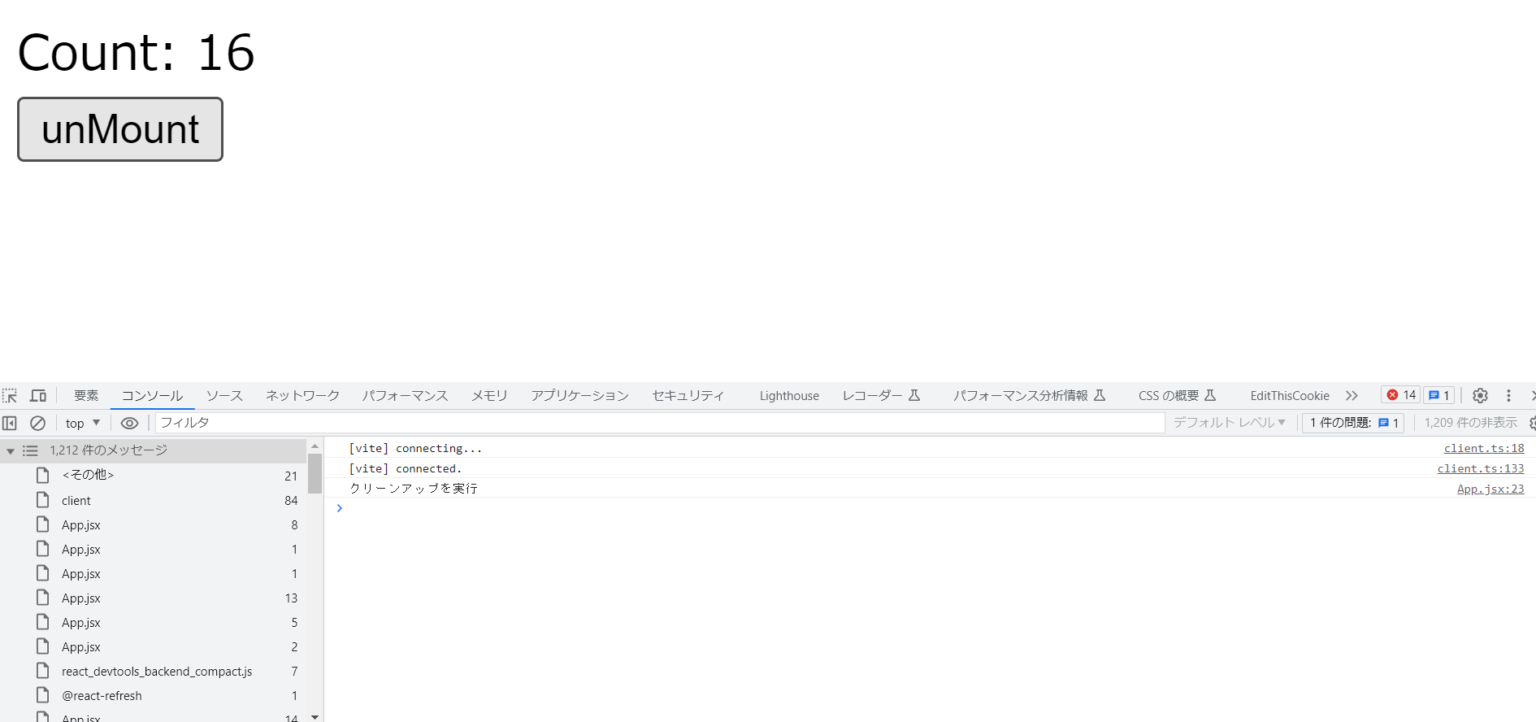
Task: Clear the console messages
Action: [x=36, y=422]
